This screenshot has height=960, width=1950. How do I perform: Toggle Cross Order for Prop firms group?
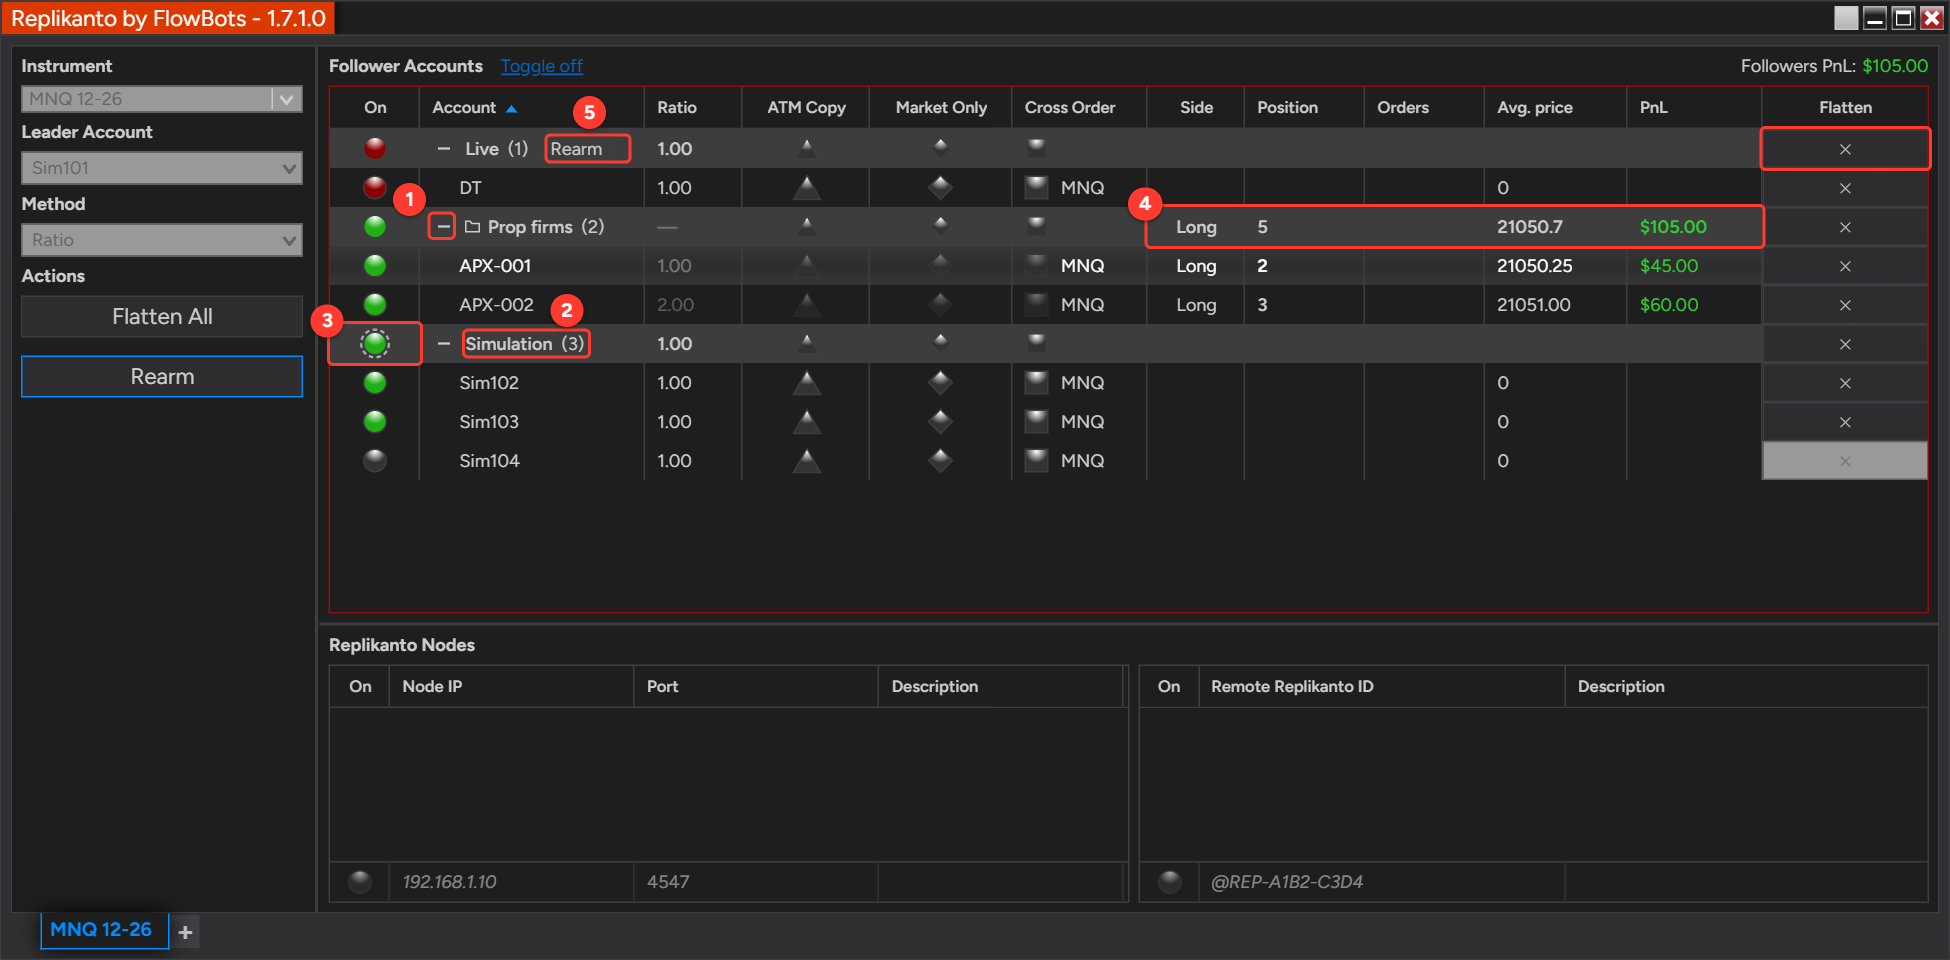click(x=1037, y=225)
